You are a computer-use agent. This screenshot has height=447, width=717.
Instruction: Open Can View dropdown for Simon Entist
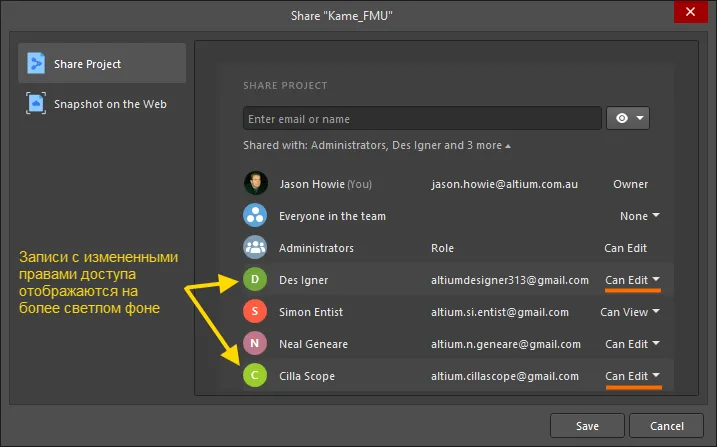point(630,312)
